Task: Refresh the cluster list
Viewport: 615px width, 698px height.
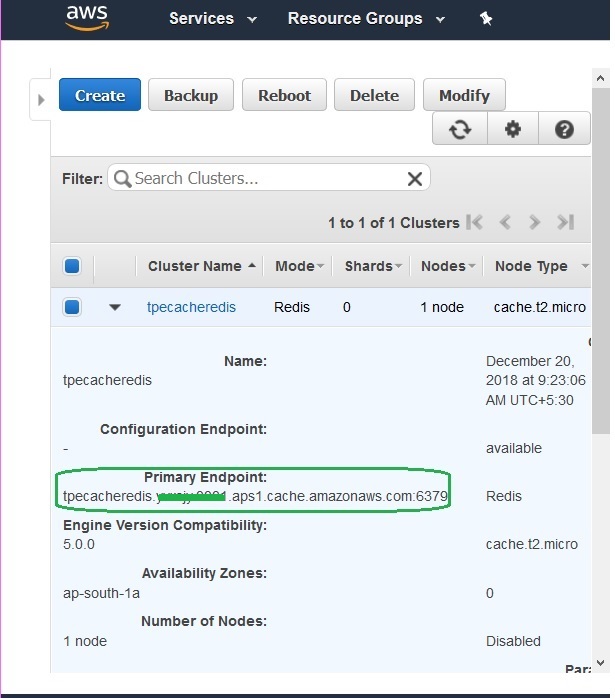Action: click(x=460, y=130)
